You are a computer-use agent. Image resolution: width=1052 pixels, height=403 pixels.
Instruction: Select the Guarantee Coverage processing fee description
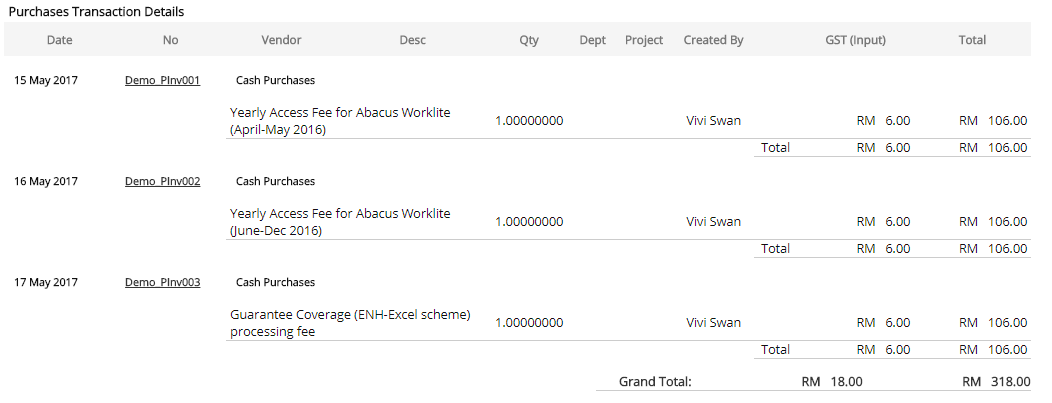(x=350, y=323)
